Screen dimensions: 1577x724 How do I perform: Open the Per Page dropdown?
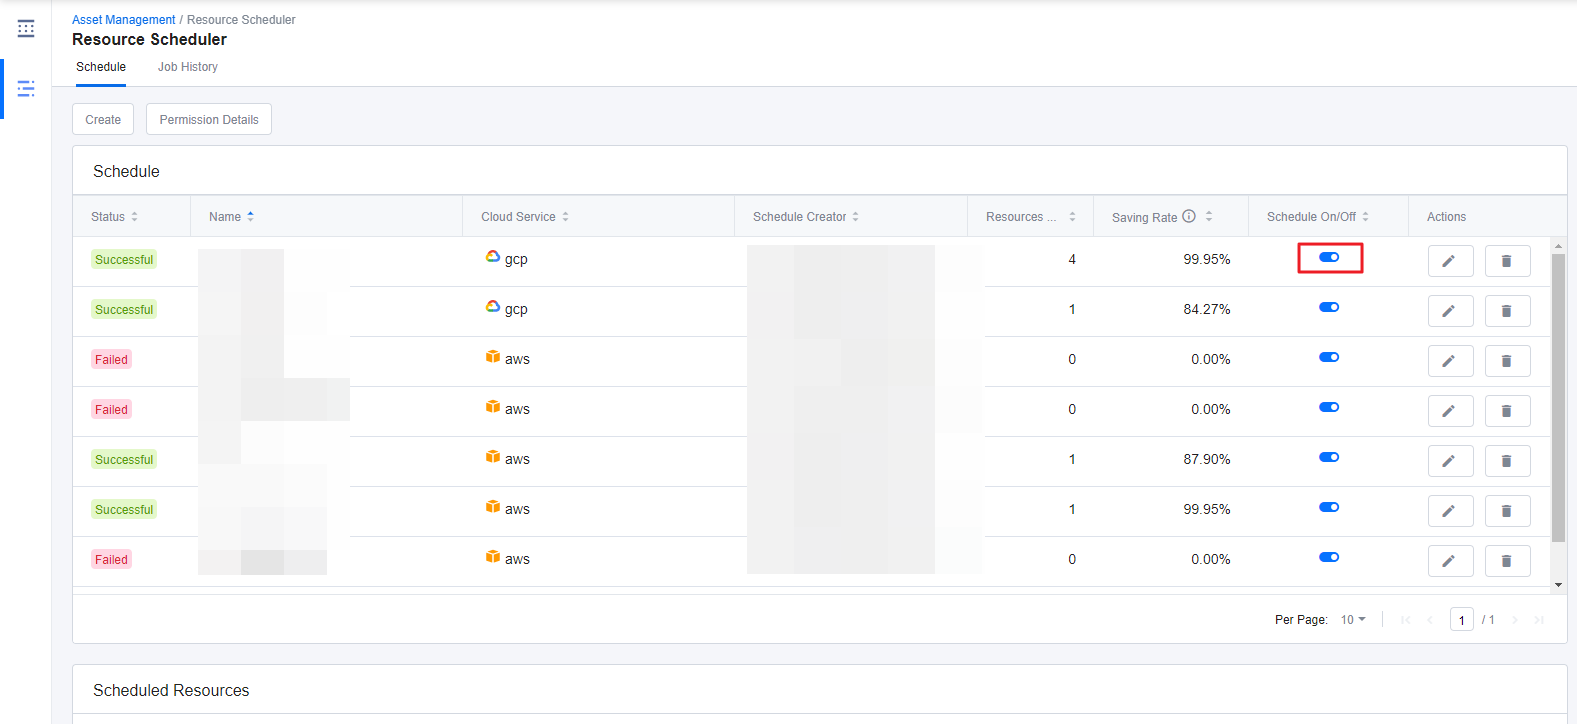coord(1353,620)
